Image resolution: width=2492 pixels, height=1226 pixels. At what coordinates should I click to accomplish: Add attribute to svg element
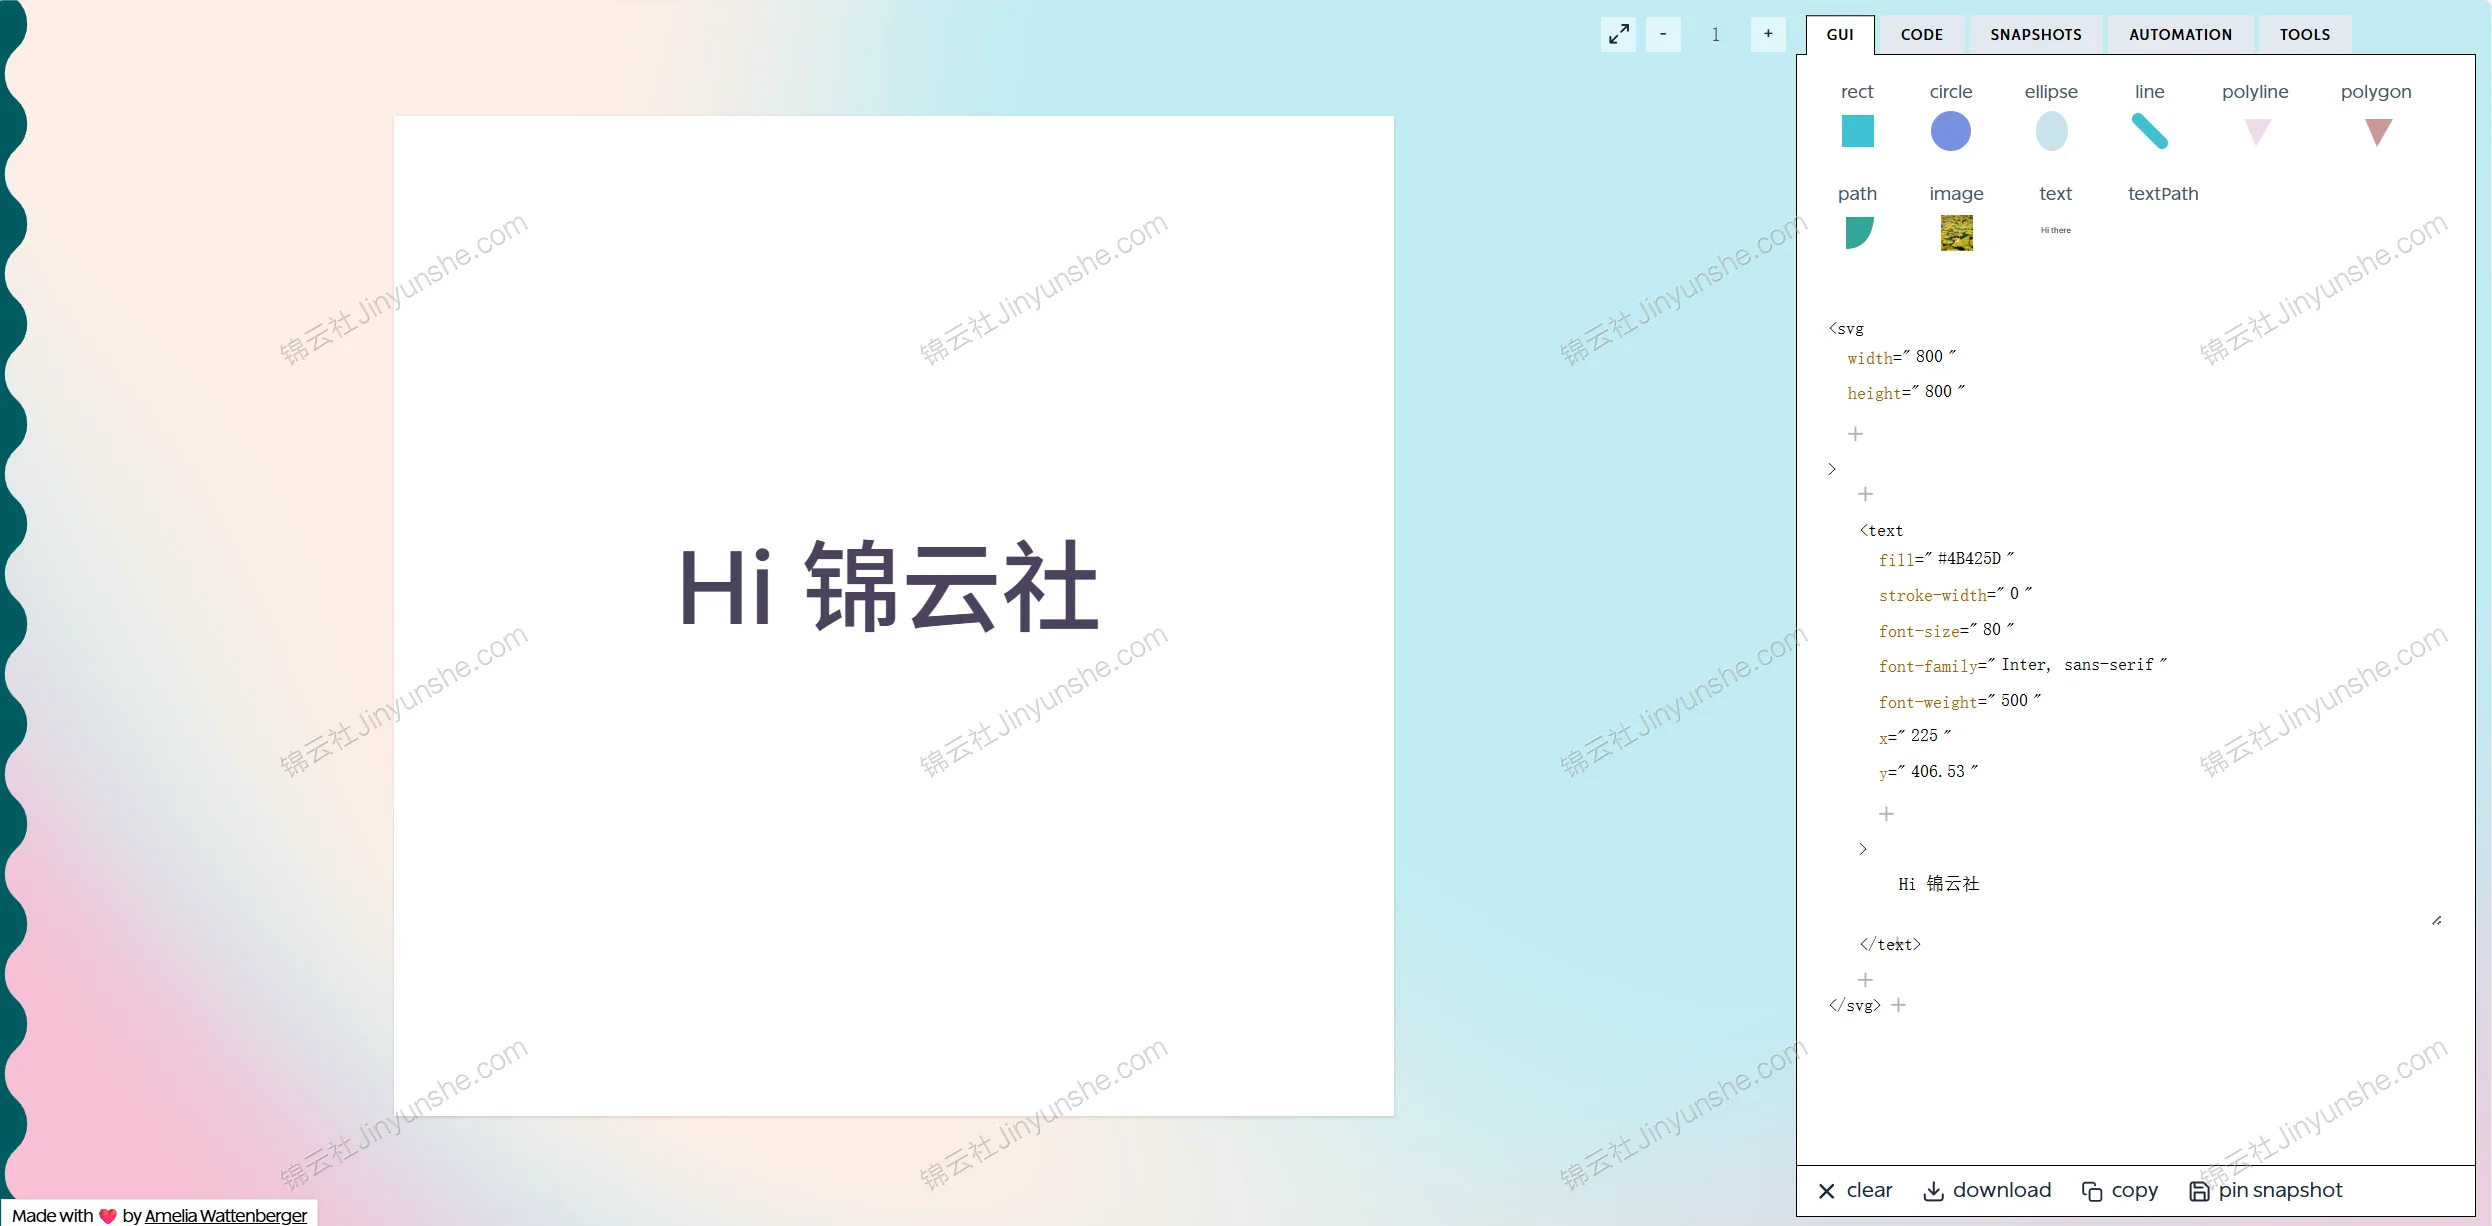tap(1855, 434)
